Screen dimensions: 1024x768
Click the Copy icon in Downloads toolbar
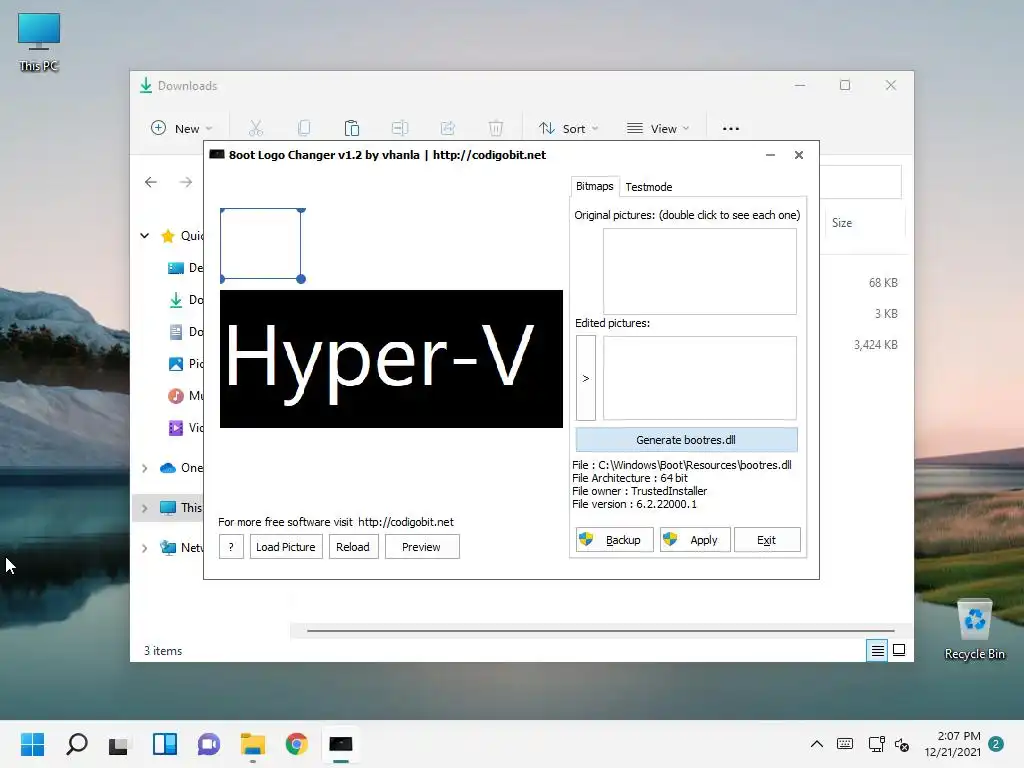coord(304,128)
